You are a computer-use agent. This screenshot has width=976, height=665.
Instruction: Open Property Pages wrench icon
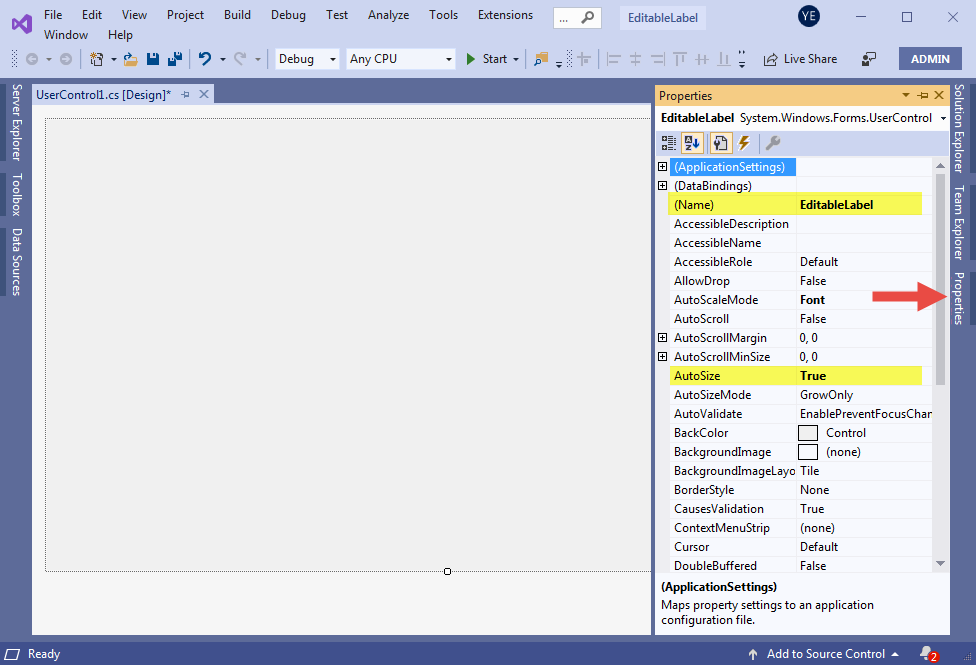772,143
